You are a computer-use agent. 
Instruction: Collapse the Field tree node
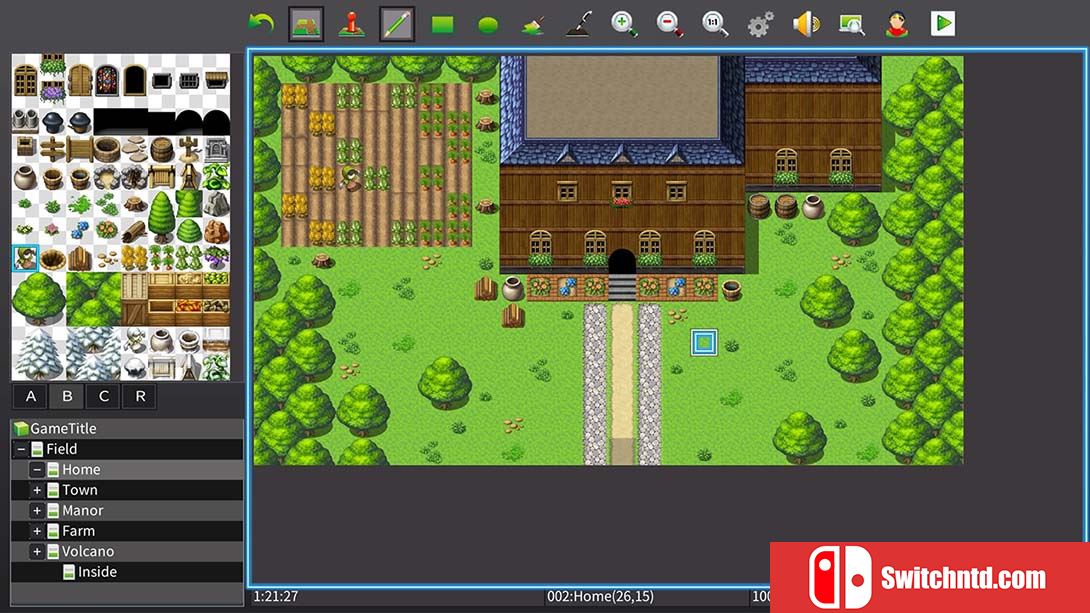pos(21,449)
